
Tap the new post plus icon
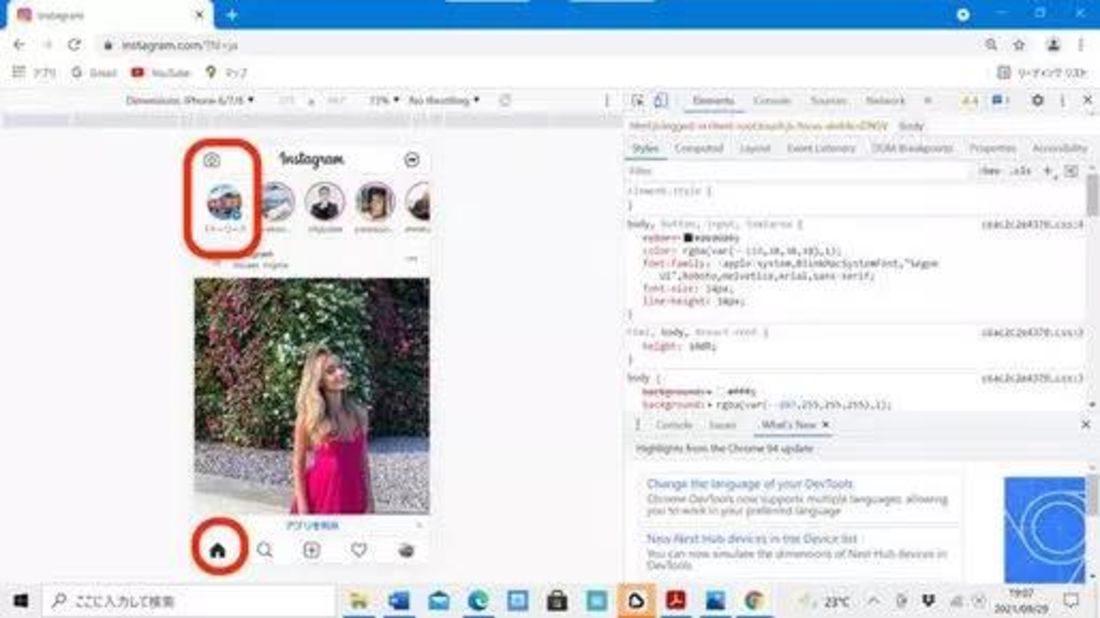pos(311,551)
